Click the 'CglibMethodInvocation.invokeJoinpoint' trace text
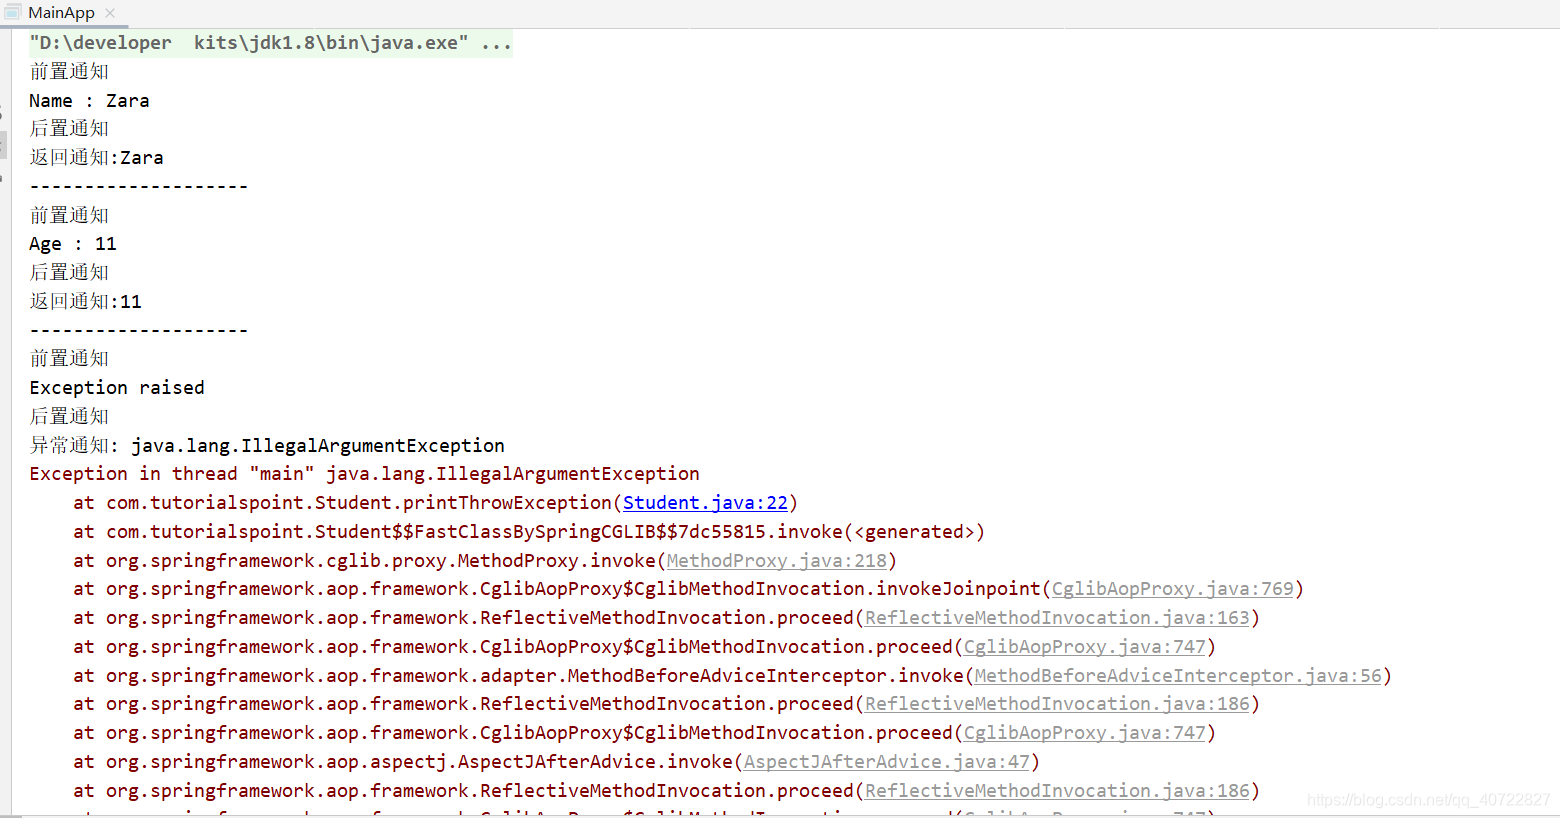Image resolution: width=1560 pixels, height=818 pixels. point(837,589)
